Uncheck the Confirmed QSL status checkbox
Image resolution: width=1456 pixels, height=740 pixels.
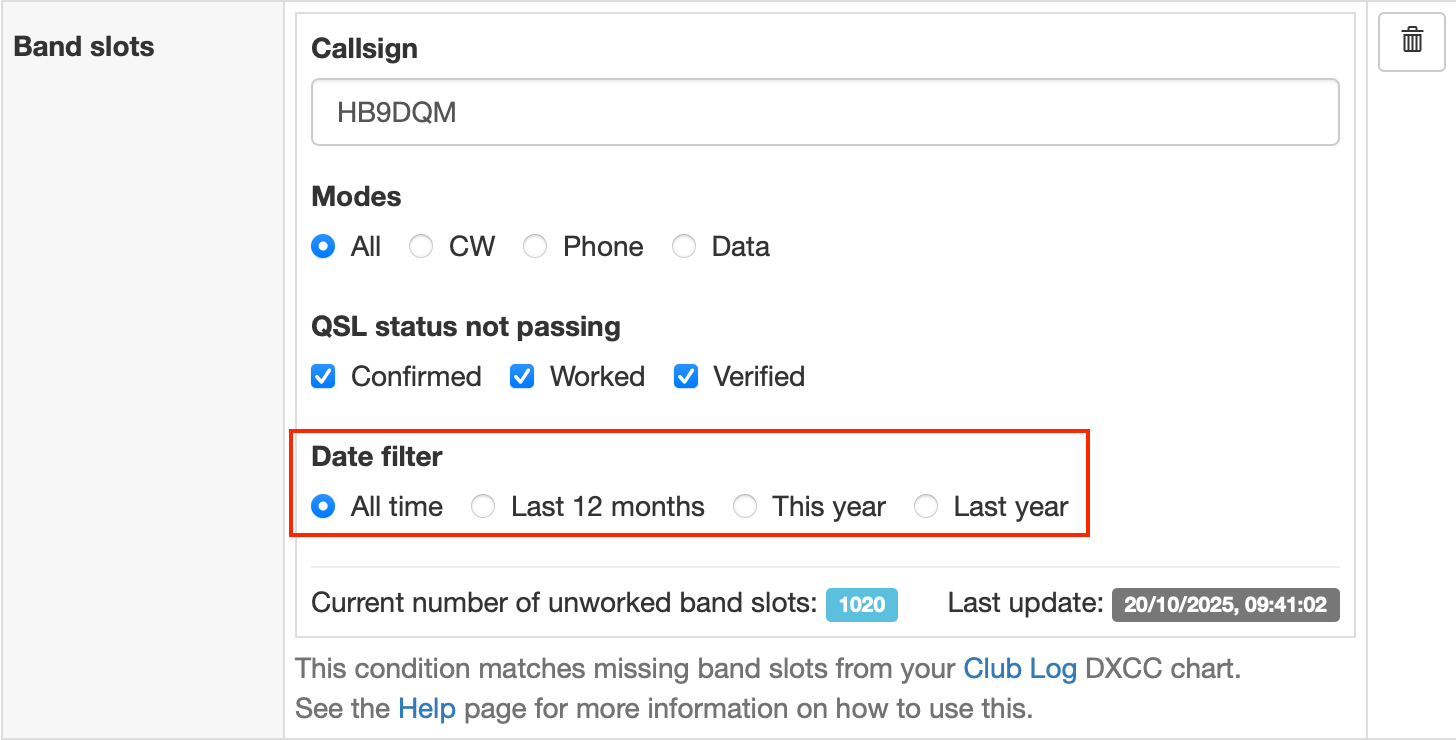point(323,377)
